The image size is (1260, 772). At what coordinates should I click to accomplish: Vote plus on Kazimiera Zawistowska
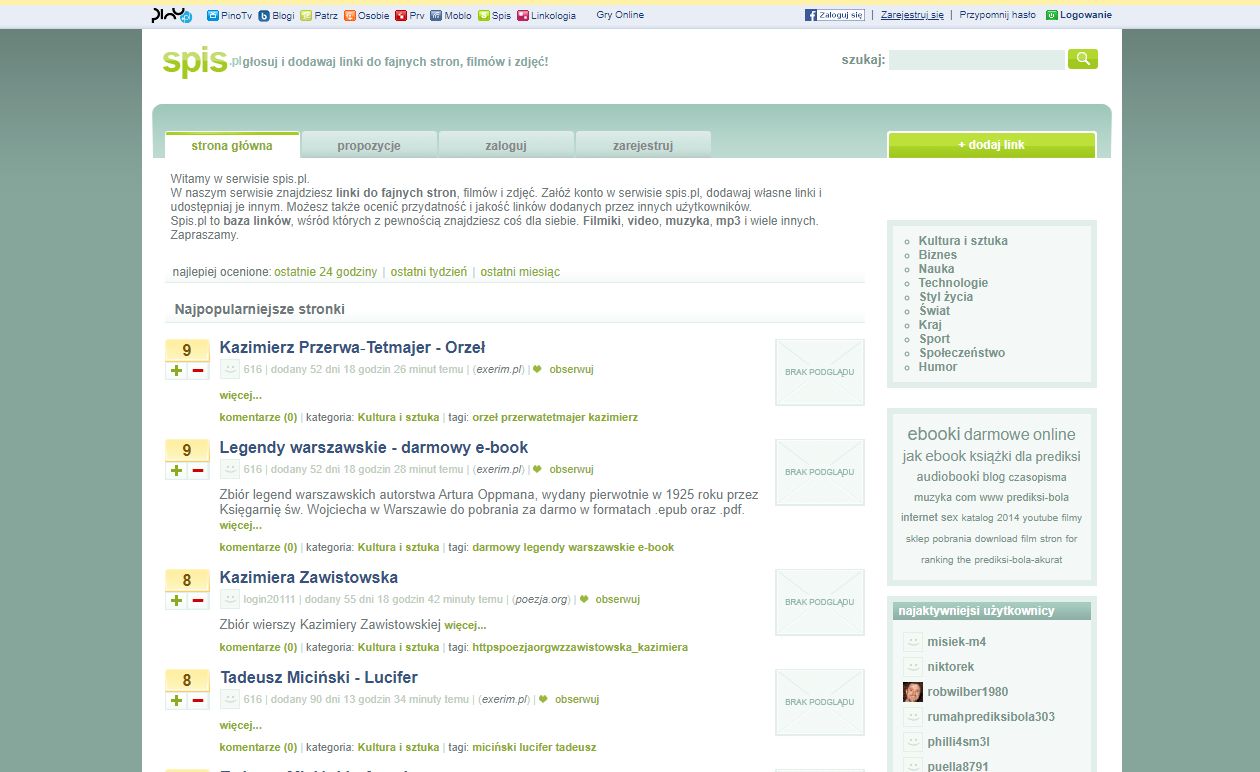pos(177,601)
